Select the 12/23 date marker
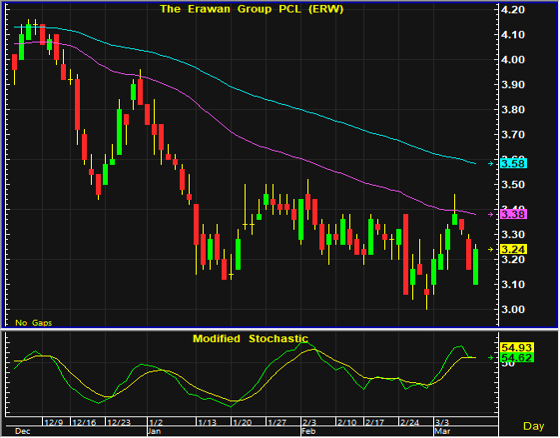 [119, 423]
